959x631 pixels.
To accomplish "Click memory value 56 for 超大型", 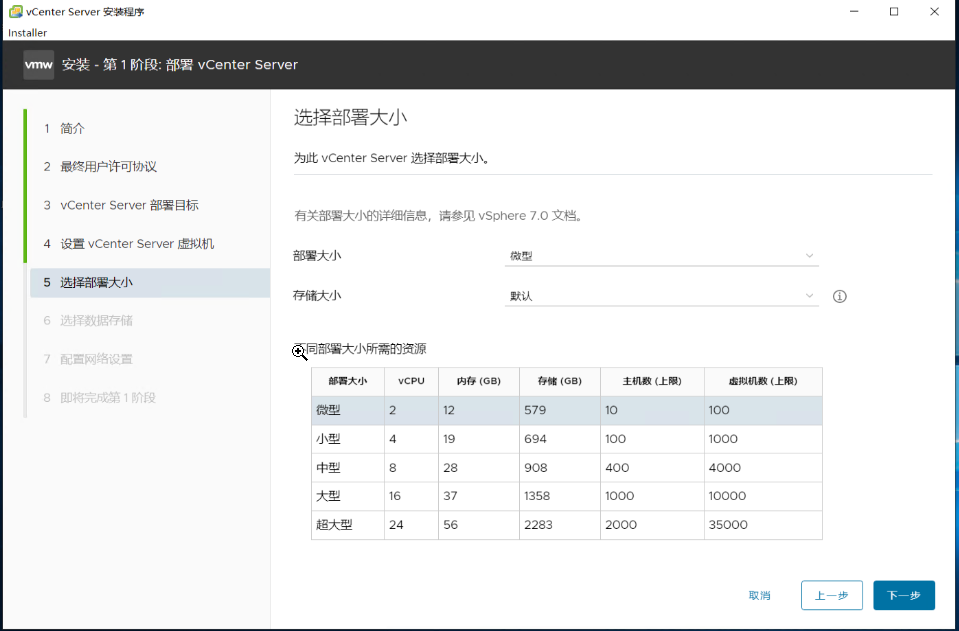I will 451,525.
